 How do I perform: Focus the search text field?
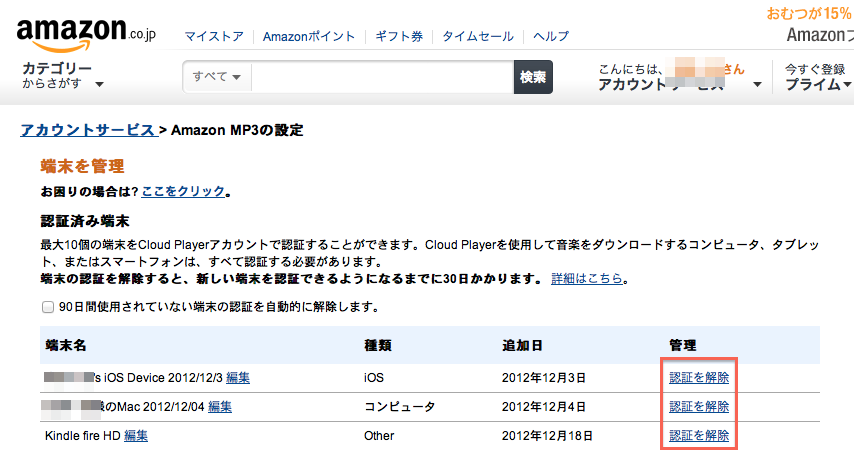tap(382, 77)
